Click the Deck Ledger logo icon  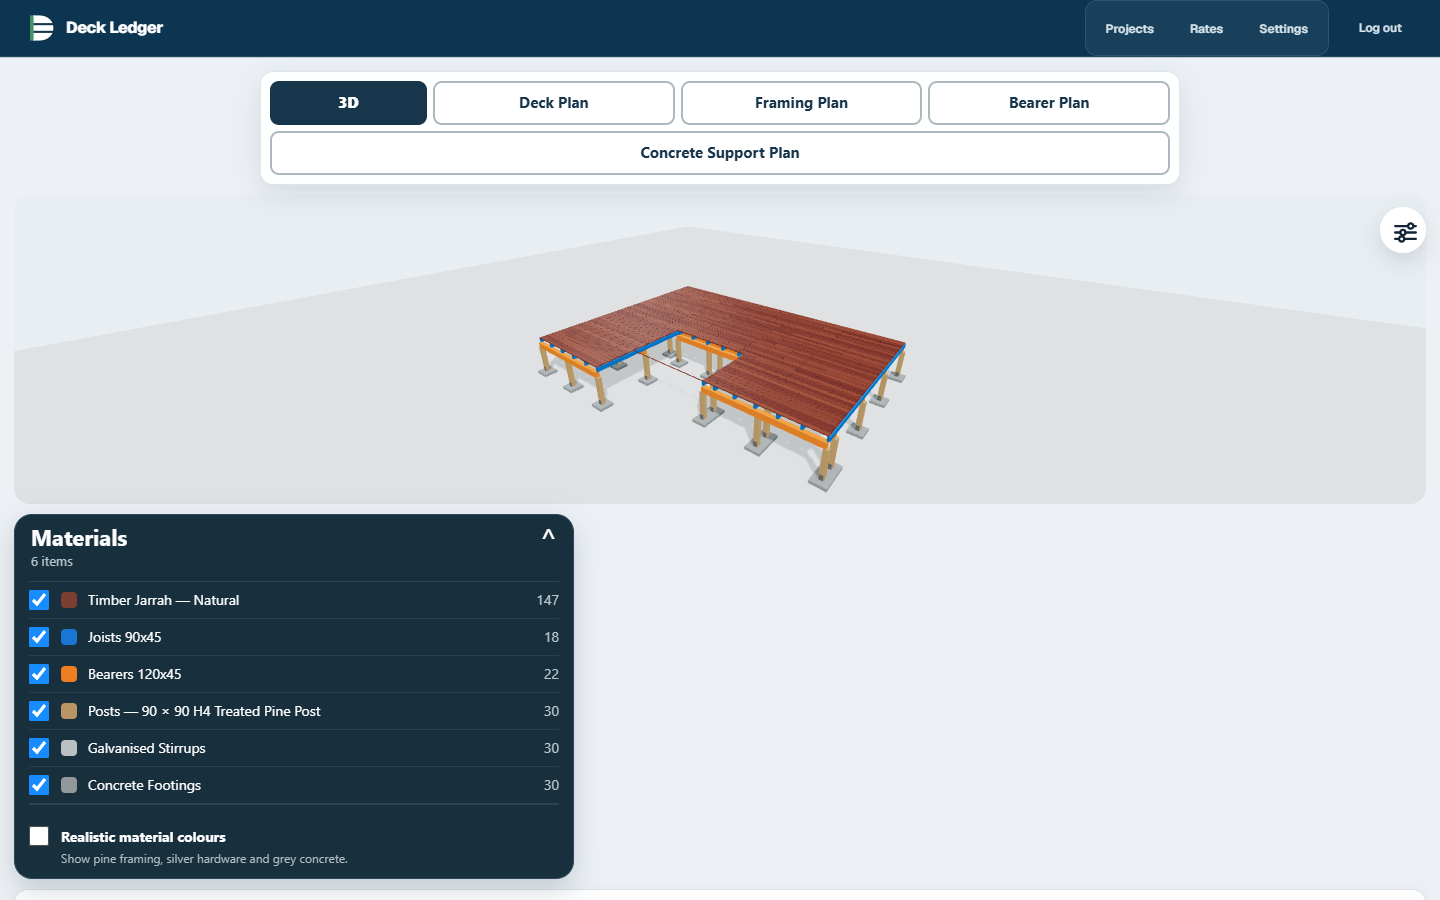(41, 28)
